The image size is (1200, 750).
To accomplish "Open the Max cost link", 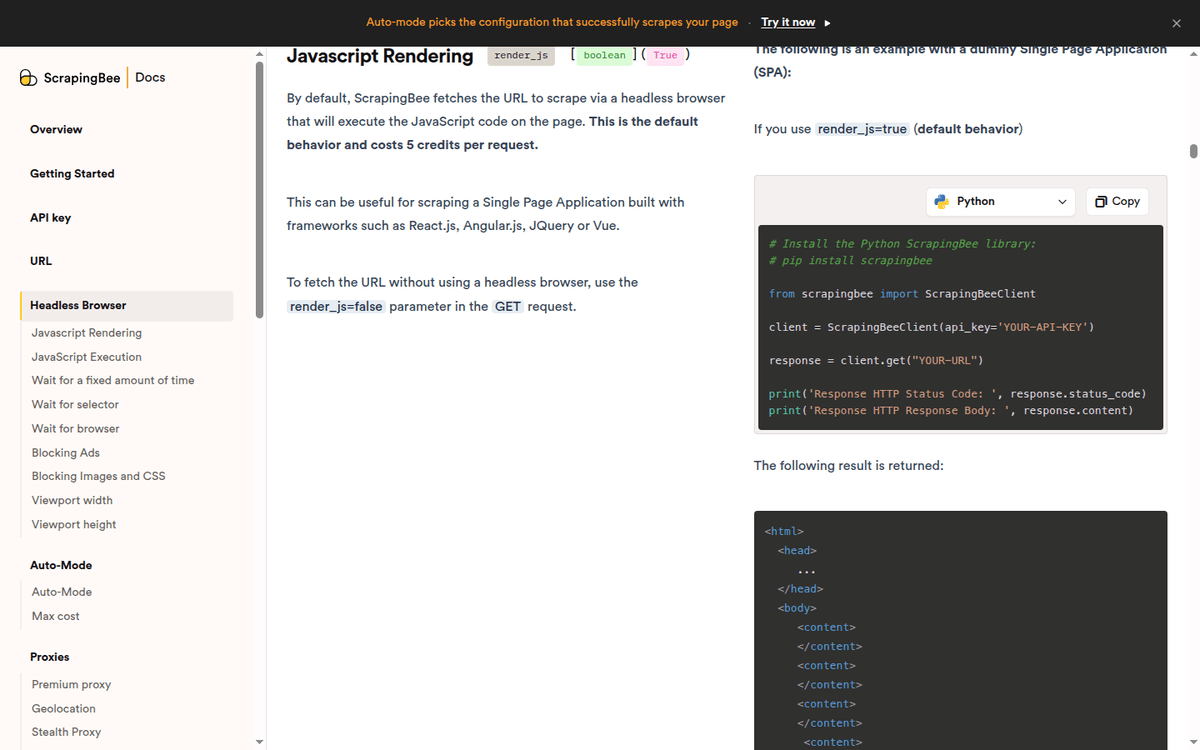I will tap(56, 616).
